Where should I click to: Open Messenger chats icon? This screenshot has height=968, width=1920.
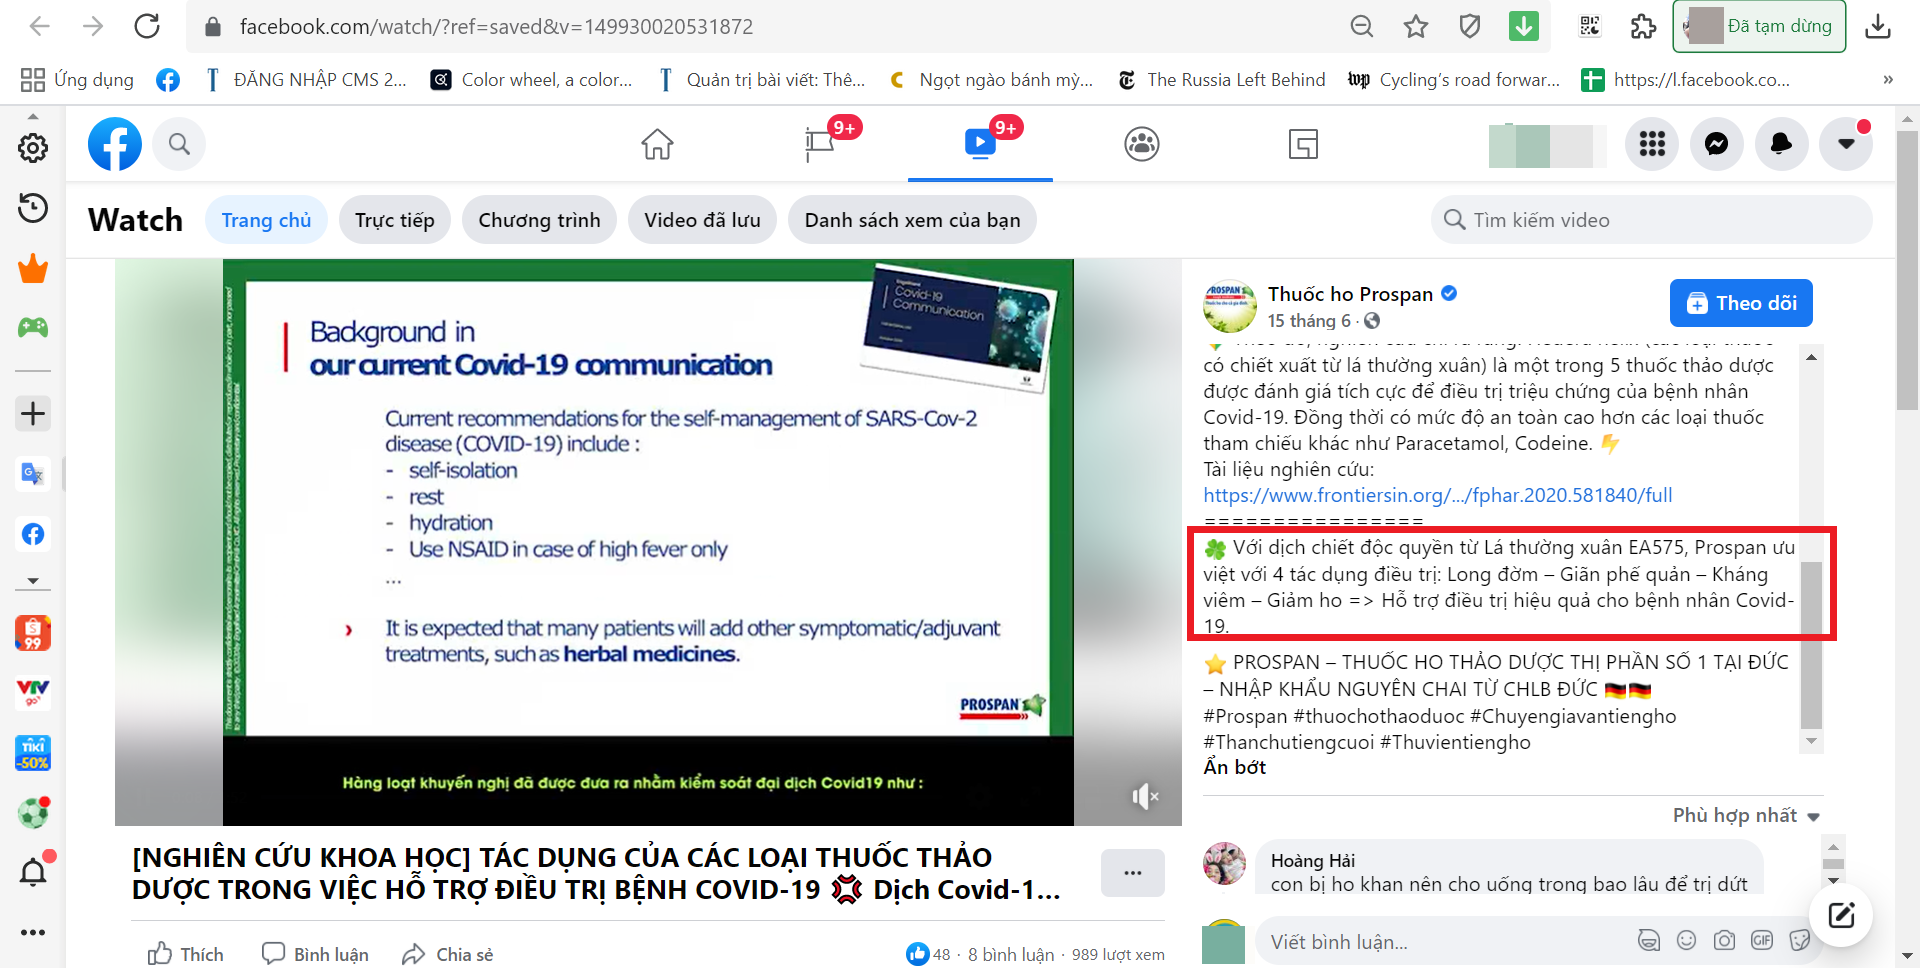(x=1717, y=144)
